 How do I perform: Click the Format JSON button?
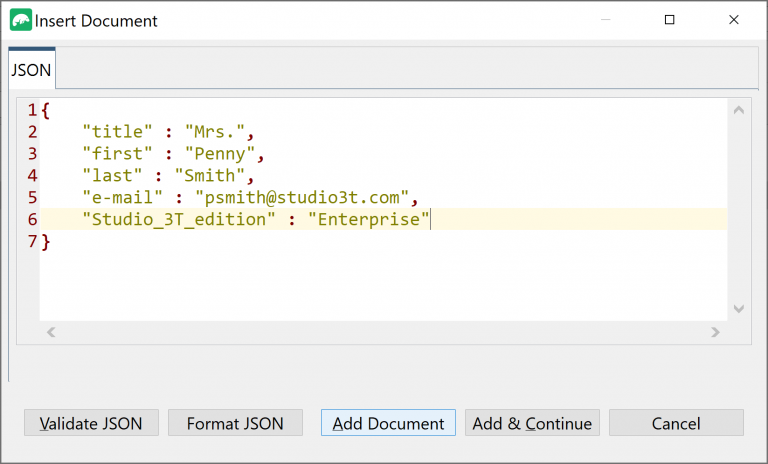[x=235, y=423]
